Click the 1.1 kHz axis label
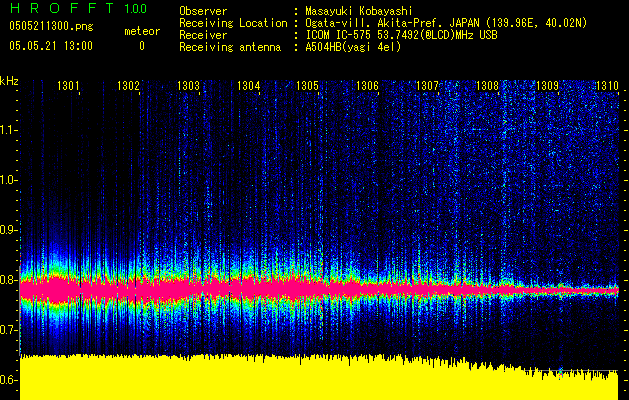 (x=8, y=130)
